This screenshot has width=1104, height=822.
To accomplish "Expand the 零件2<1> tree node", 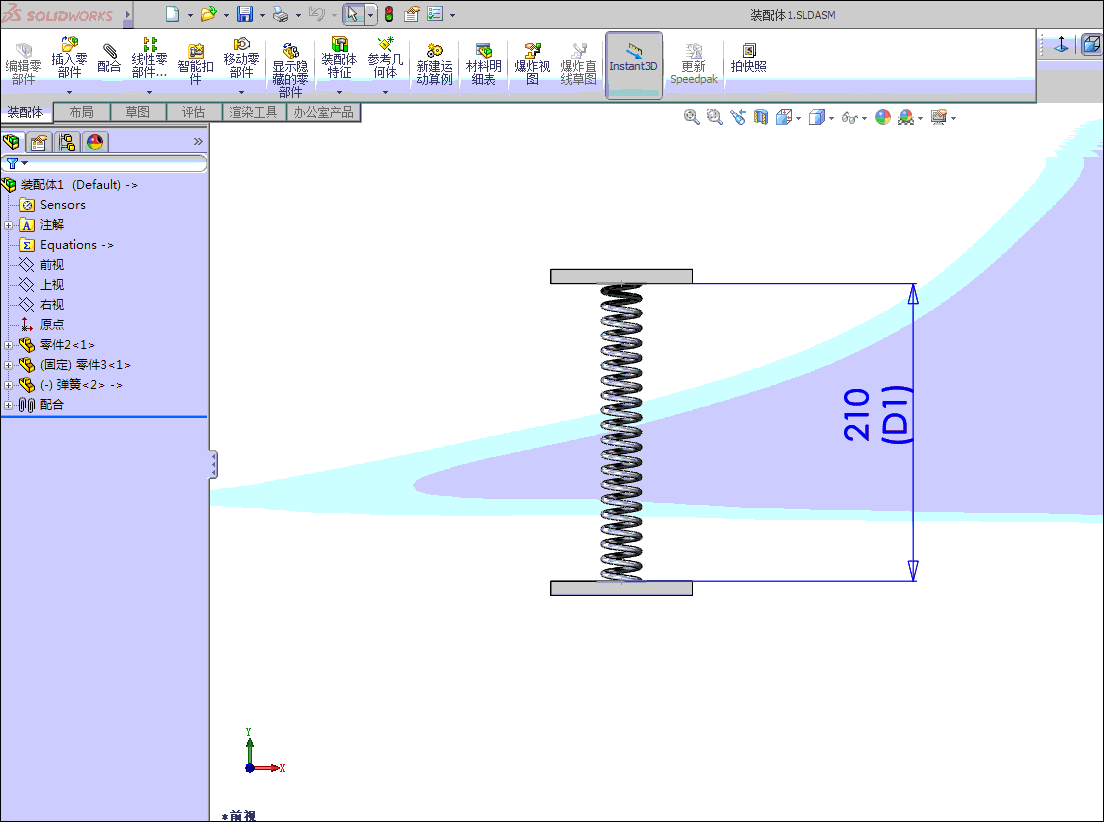I will (x=8, y=345).
